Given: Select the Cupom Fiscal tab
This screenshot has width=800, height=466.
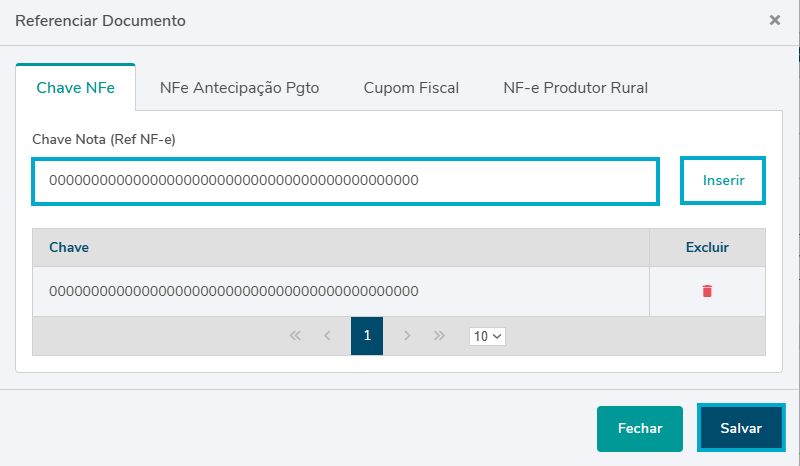Looking at the screenshot, I should (411, 88).
